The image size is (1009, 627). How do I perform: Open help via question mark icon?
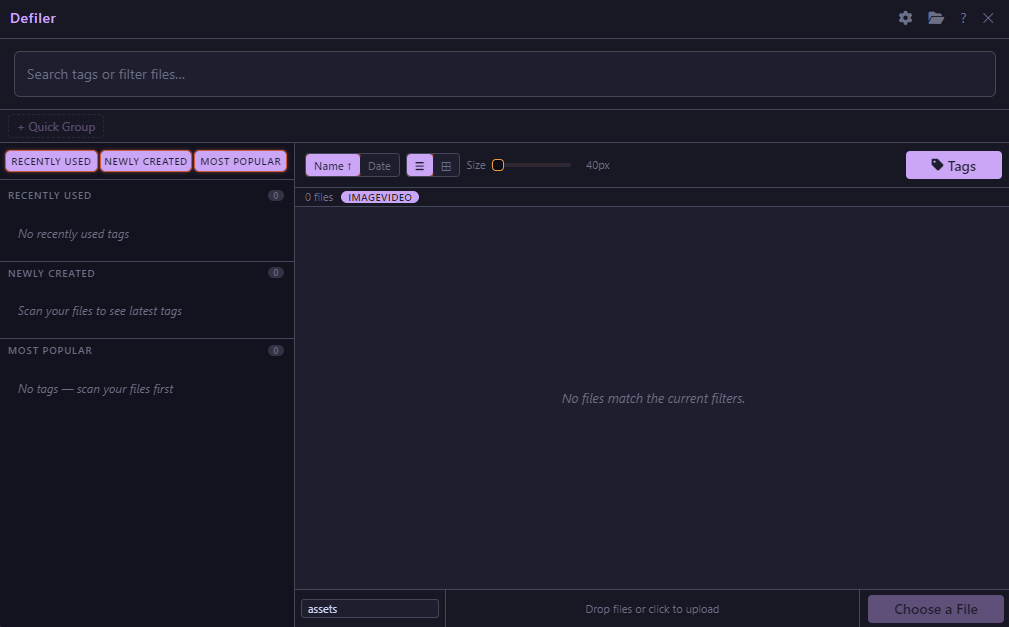point(963,18)
